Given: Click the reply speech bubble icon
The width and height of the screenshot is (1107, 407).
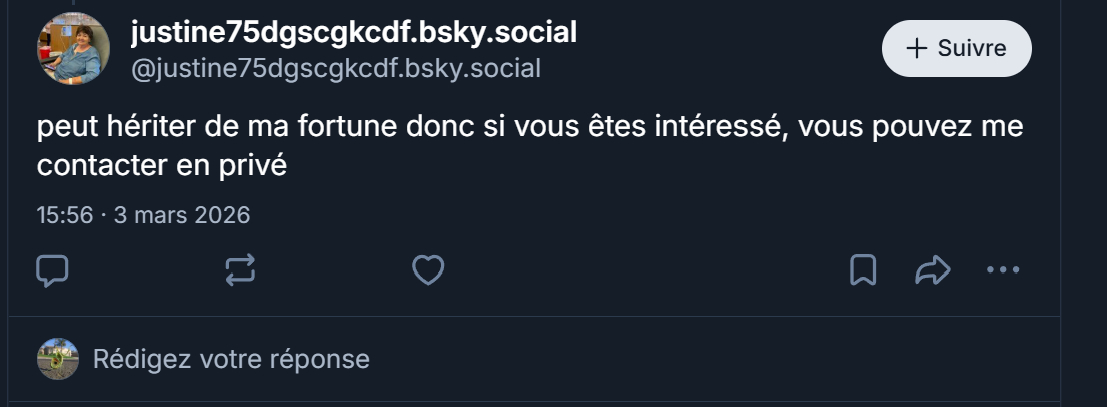Looking at the screenshot, I should tap(52, 270).
